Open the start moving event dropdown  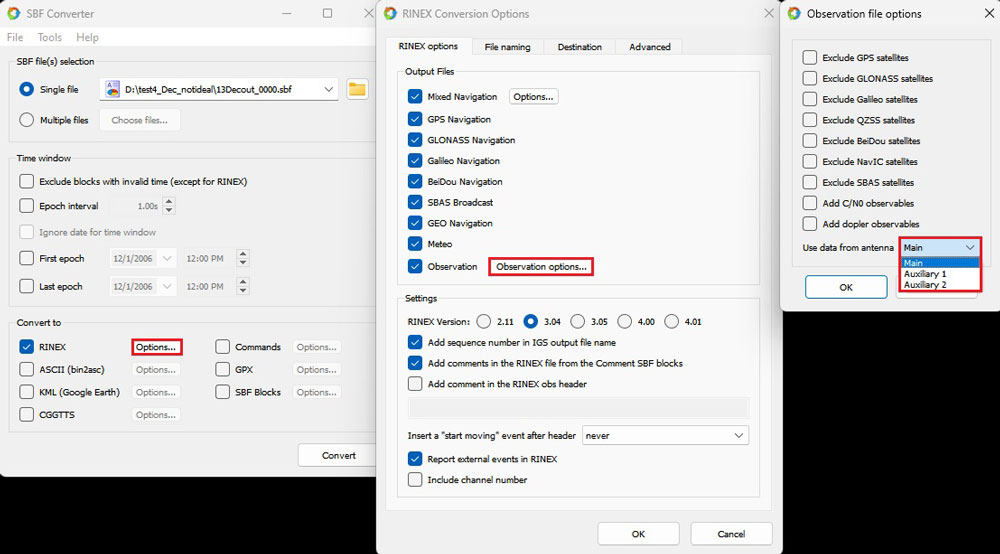[739, 436]
